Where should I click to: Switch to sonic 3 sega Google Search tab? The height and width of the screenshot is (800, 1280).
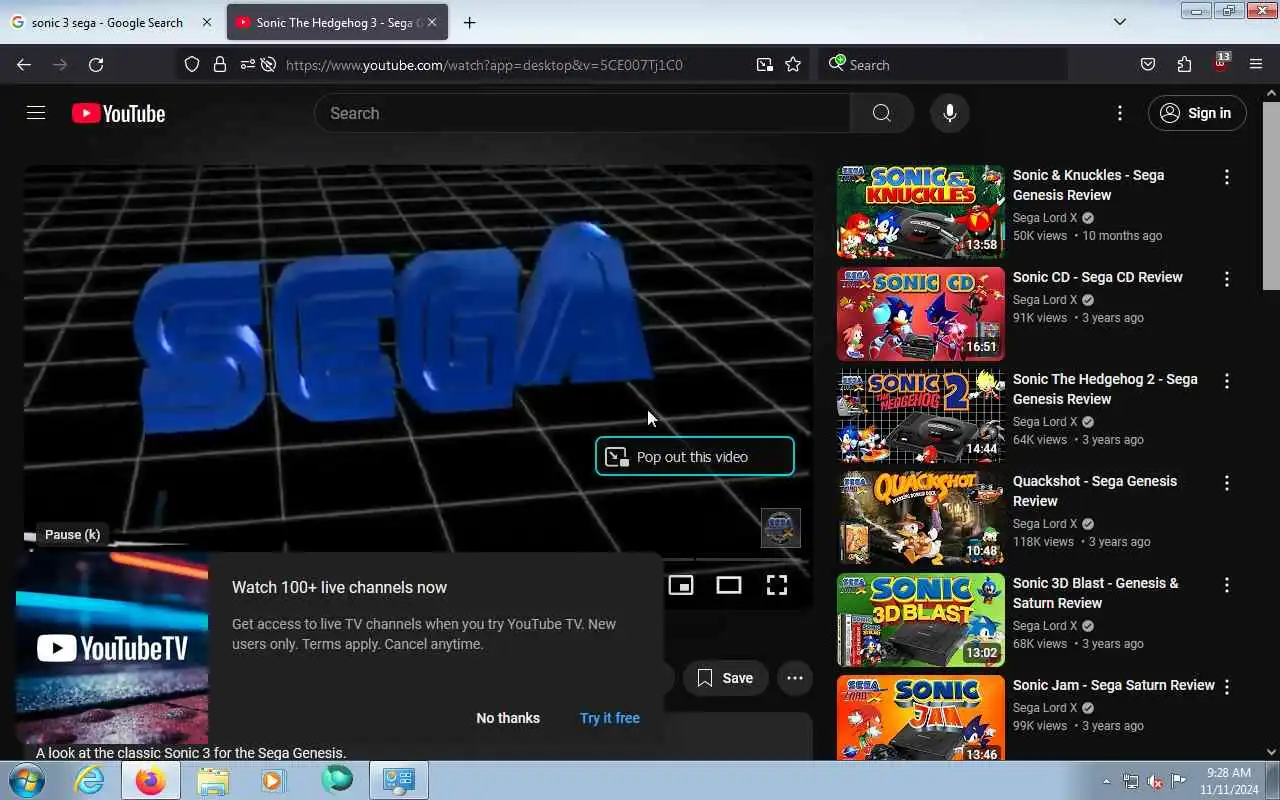(107, 22)
